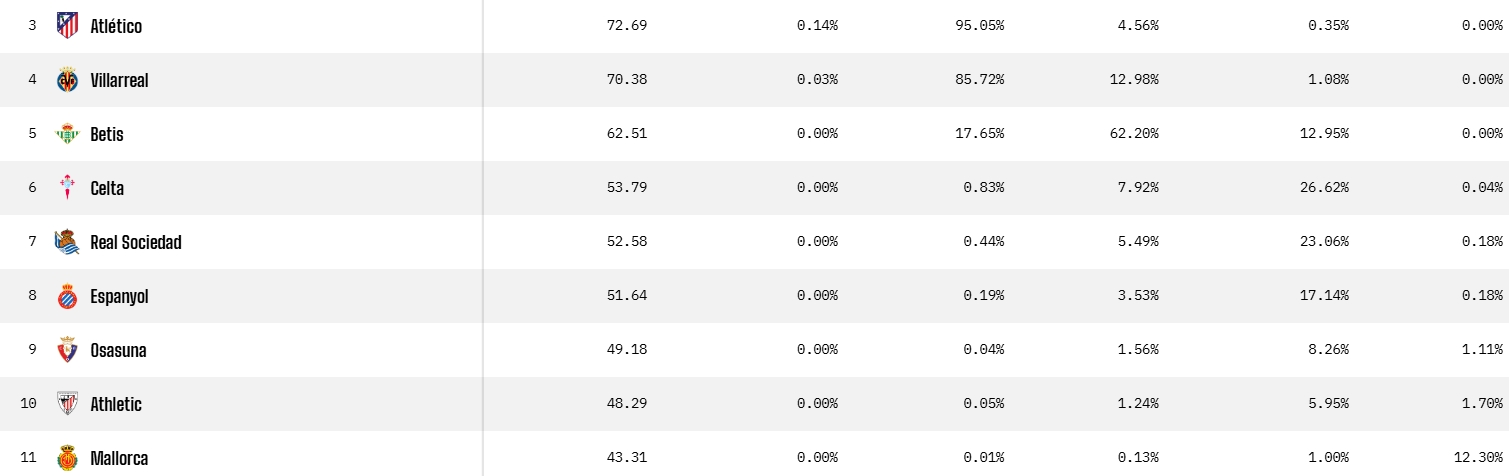Viewport: 1509px width, 476px height.
Task: Click Betis's 62.20% probability cell
Action: click(1134, 134)
